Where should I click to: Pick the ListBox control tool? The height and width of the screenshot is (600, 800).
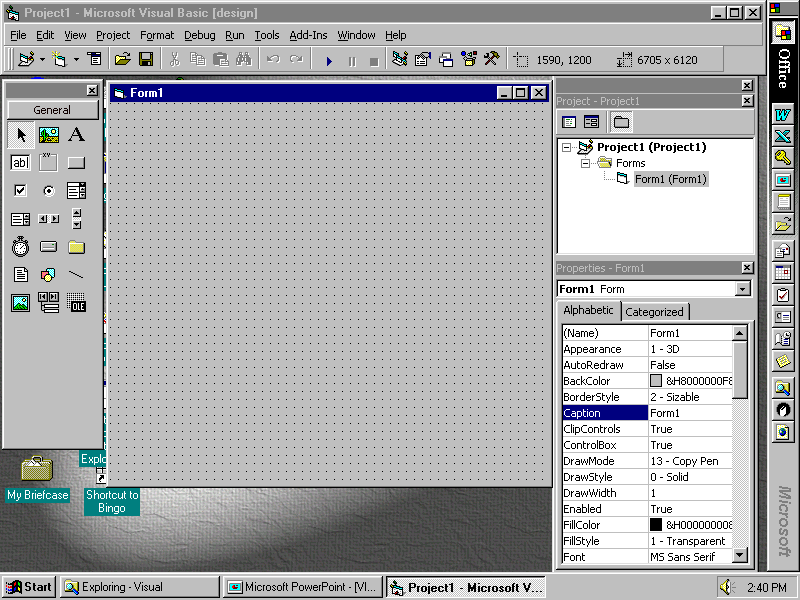click(21, 219)
